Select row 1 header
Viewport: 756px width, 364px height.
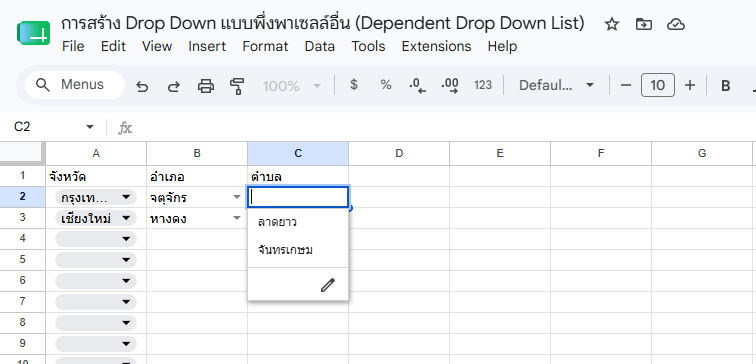[x=23, y=176]
